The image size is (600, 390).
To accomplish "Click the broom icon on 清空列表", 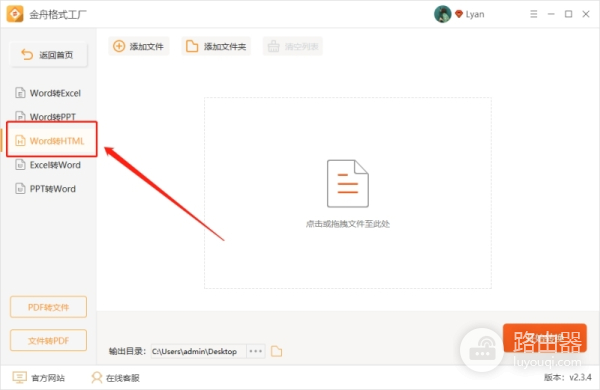I will pos(273,46).
